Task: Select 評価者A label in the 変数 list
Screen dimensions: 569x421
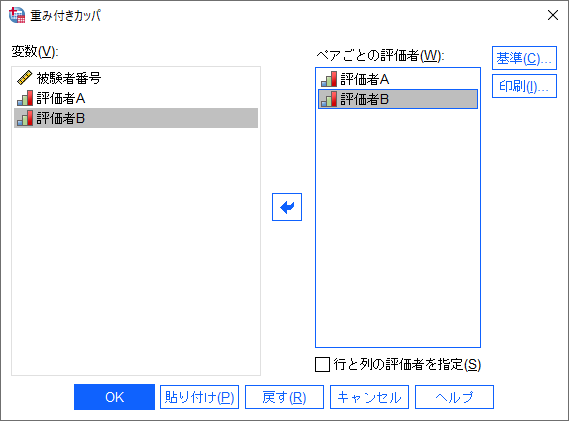Action: [61, 98]
